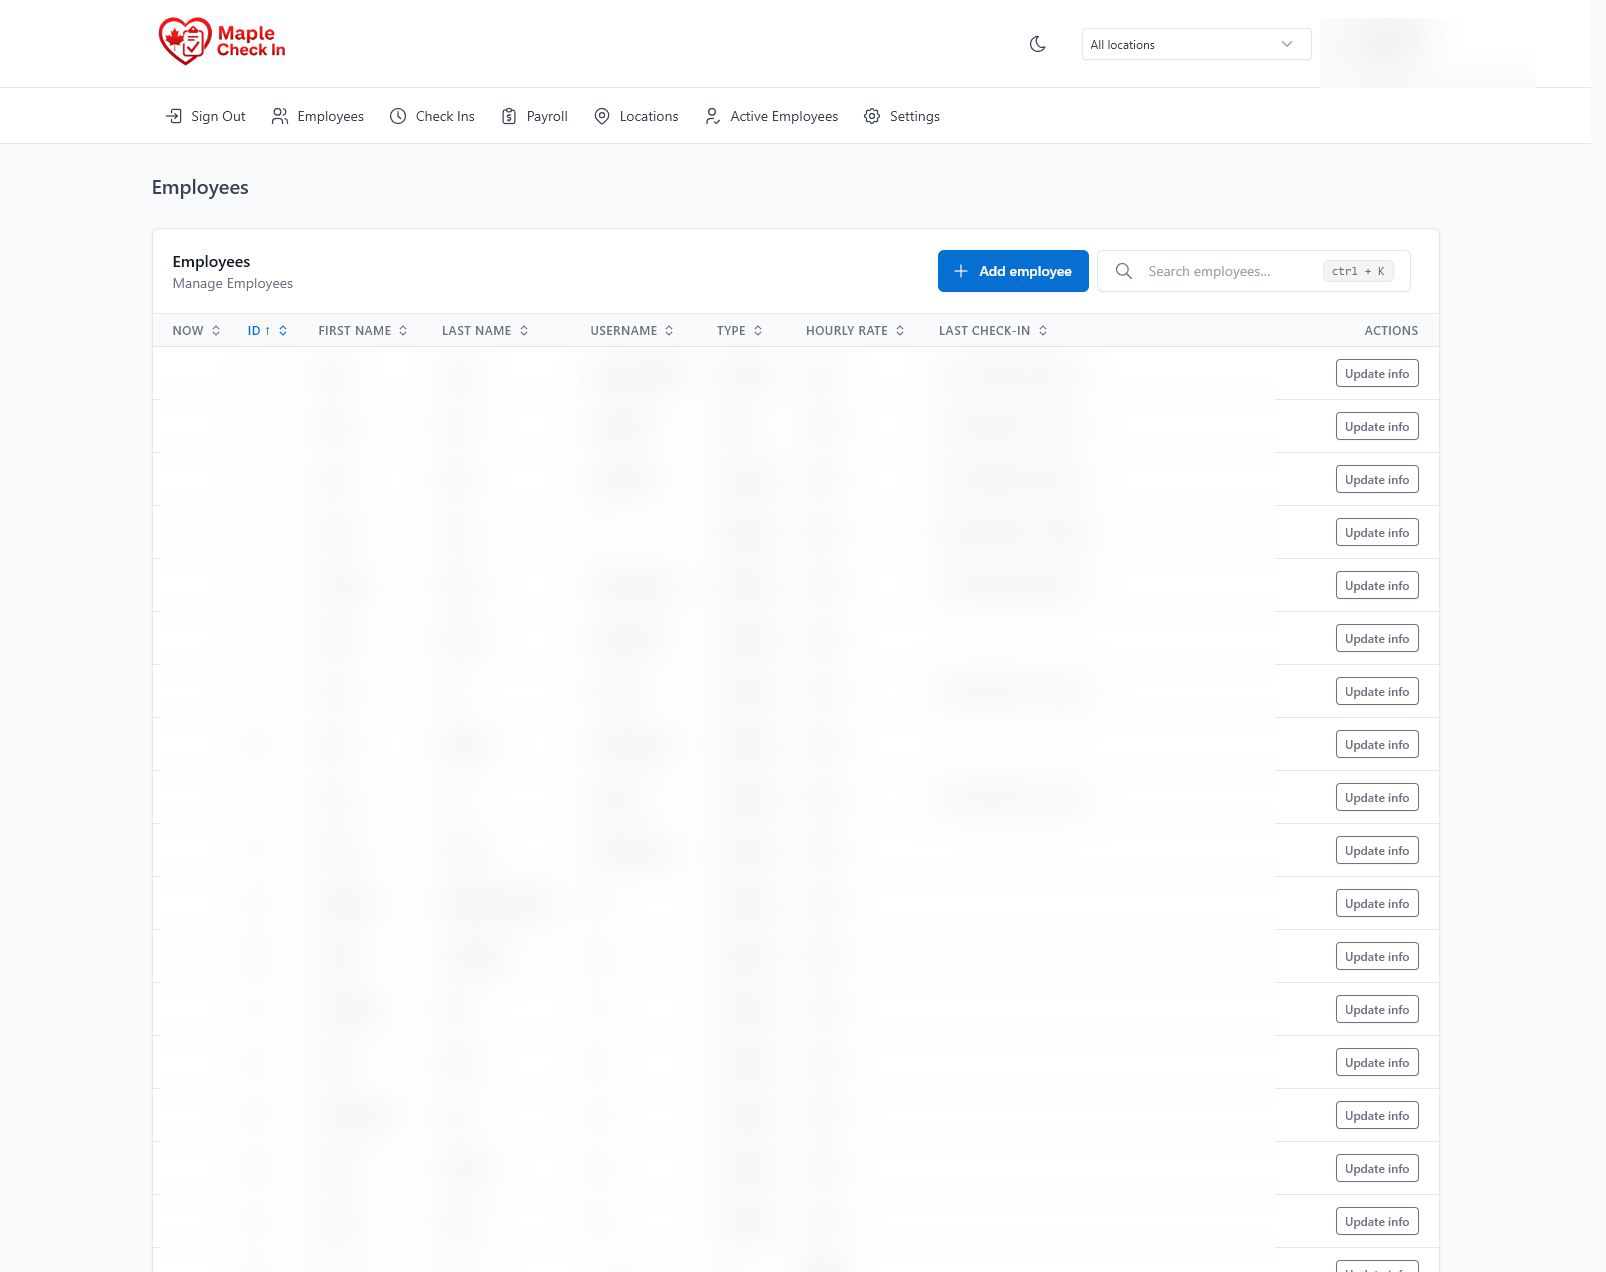
Task: Click the search magnifier icon
Action: (x=1123, y=271)
